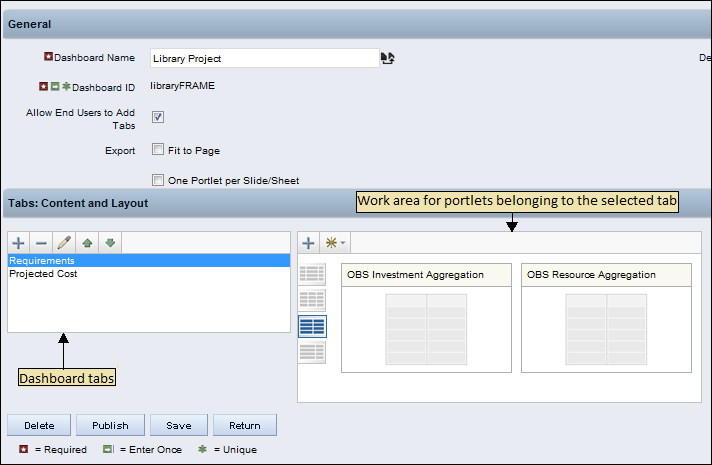The width and height of the screenshot is (712, 465).
Task: Open the asterisk options dropdown in the work area
Action: click(335, 243)
